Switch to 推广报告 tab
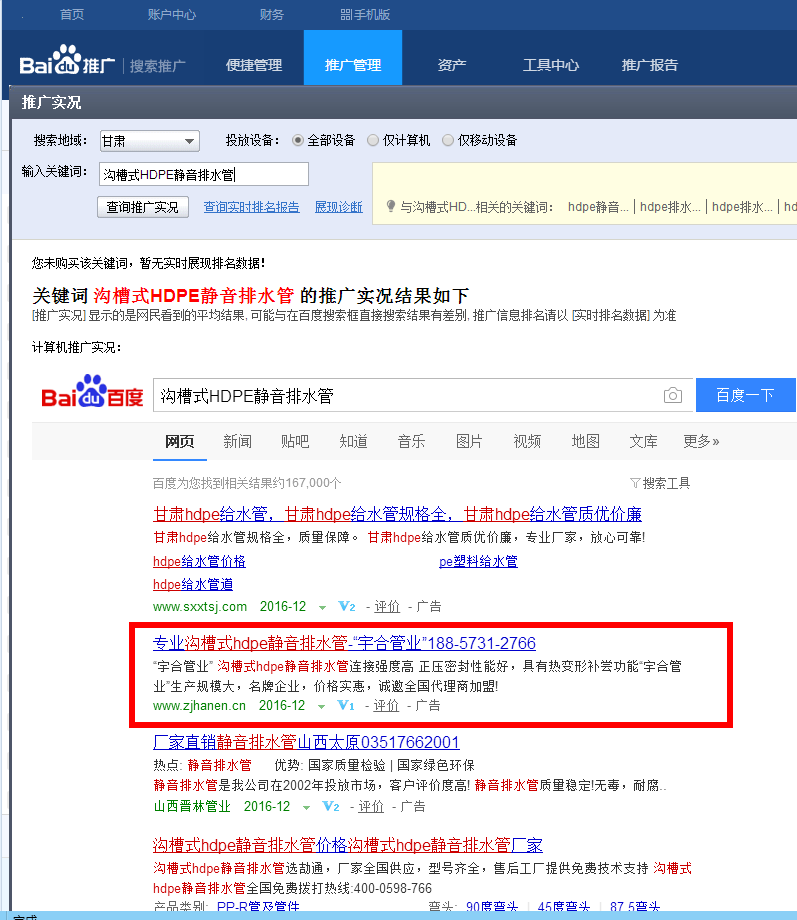 click(x=650, y=65)
